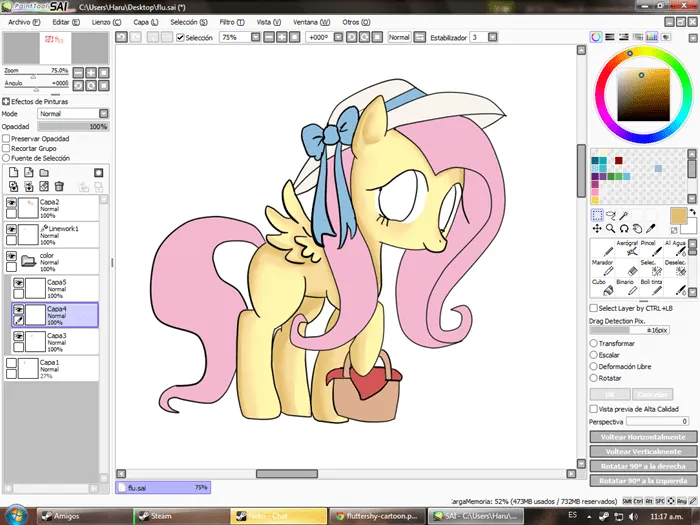
Task: Open the color panel options dropdown arrow
Action: tap(691, 38)
